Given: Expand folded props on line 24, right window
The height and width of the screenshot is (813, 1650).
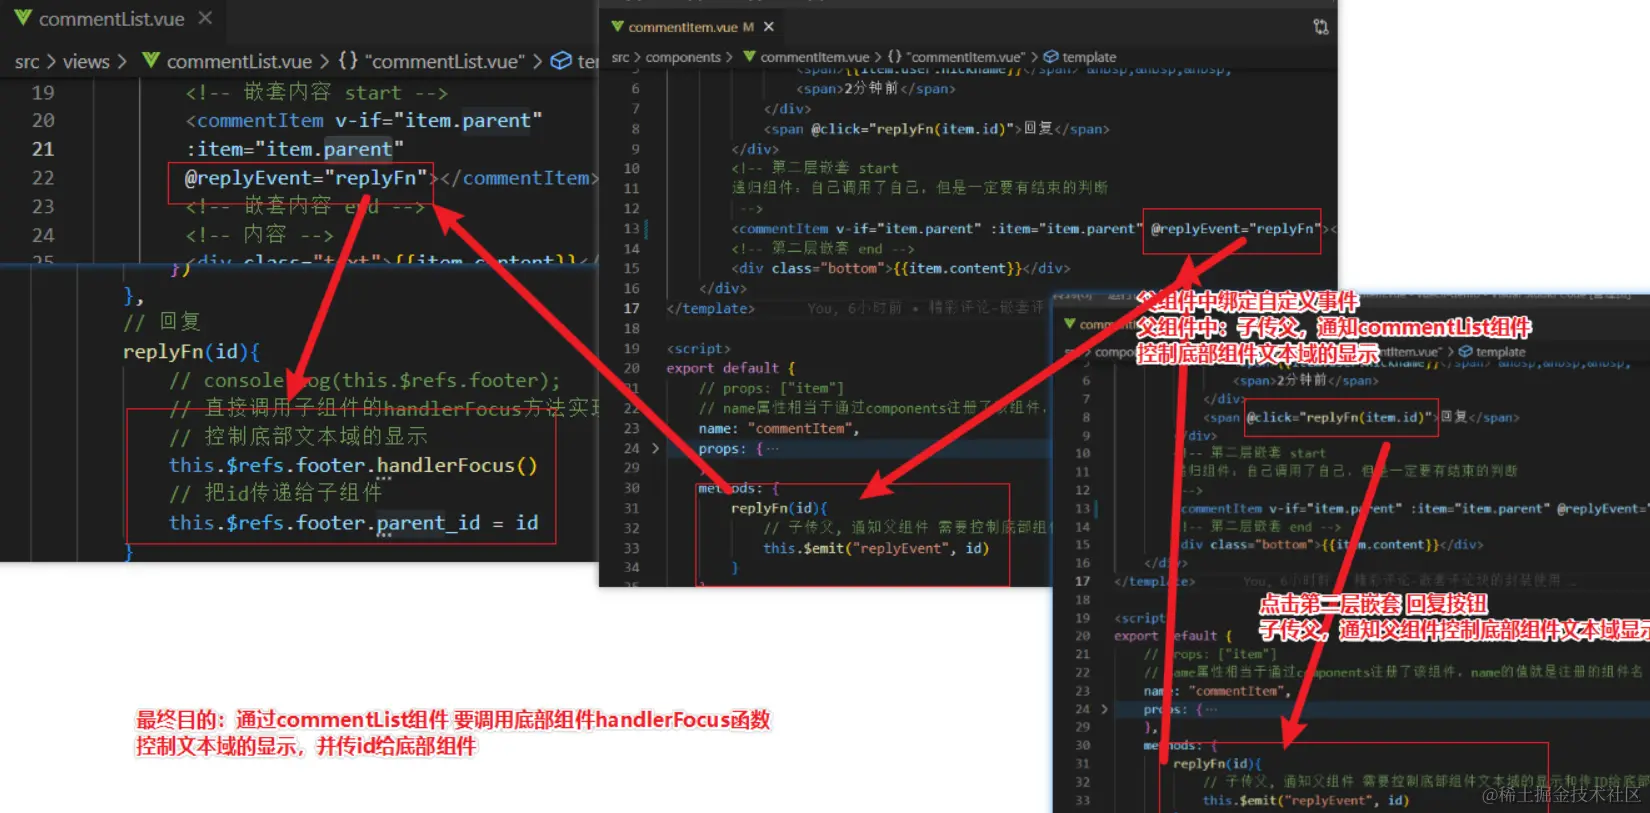Looking at the screenshot, I should point(1104,709).
